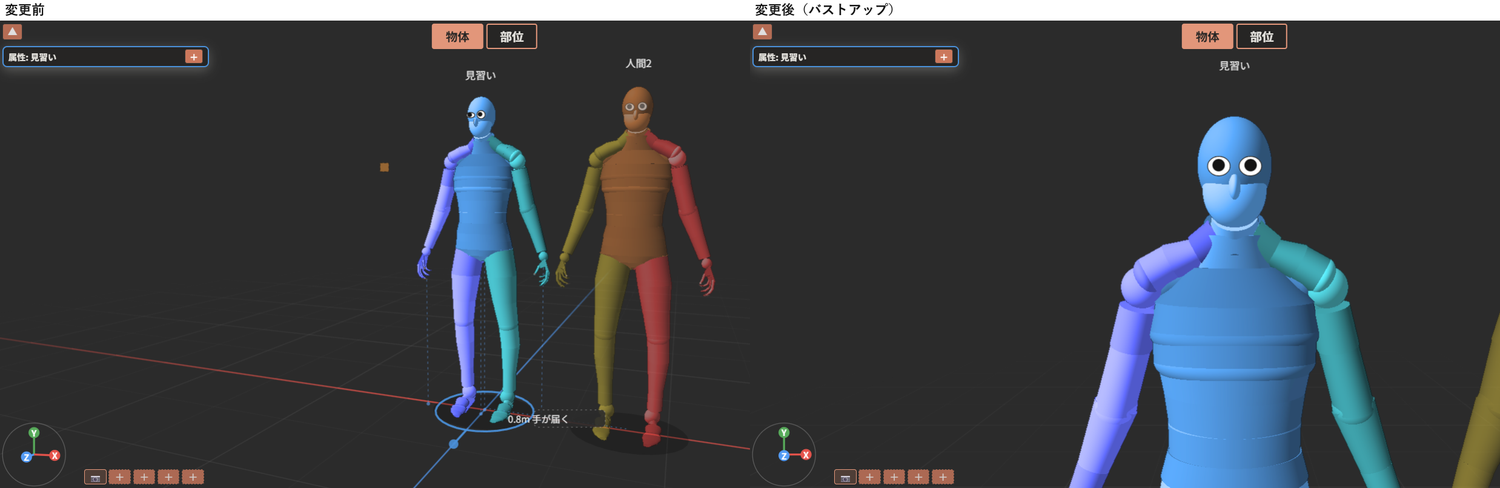Collapse panel with triangle button in 変更前 view
Image resolution: width=1500 pixels, height=488 pixels.
coord(12,32)
